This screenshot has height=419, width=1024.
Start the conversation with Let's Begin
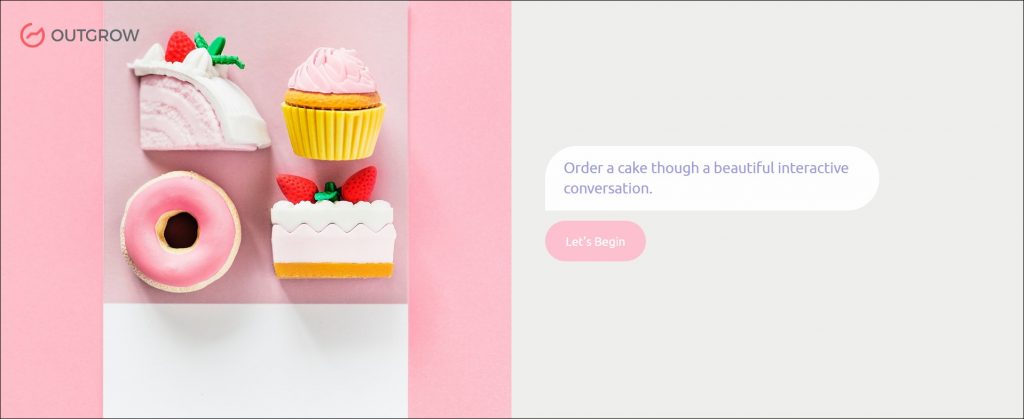(x=596, y=241)
